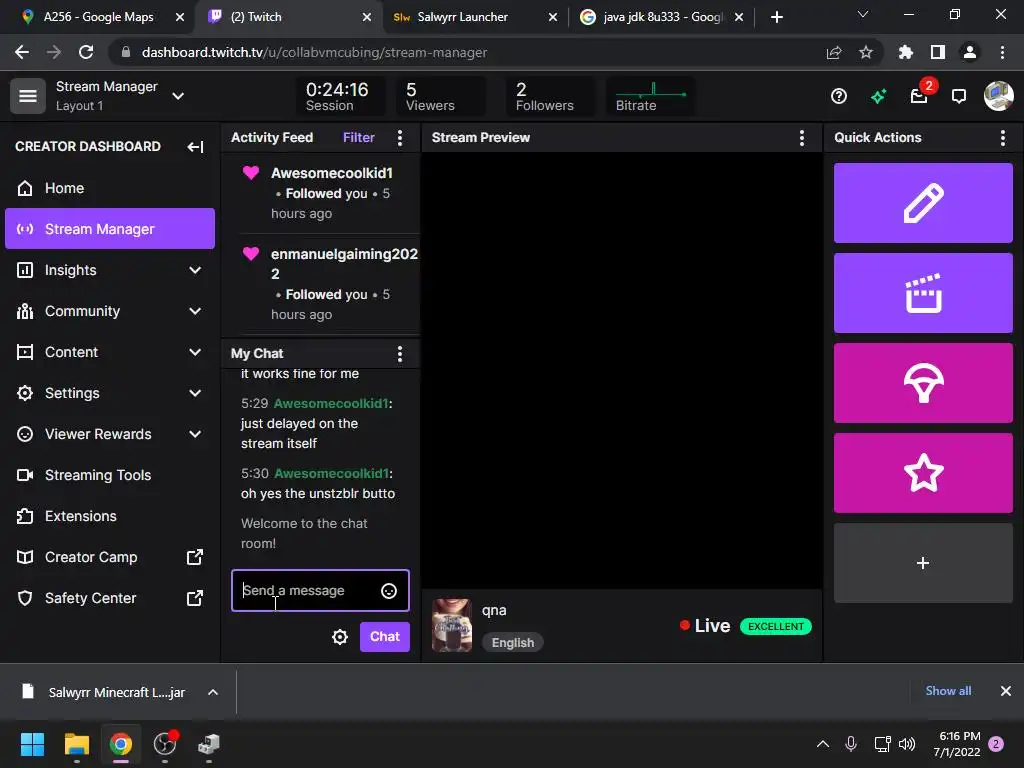1024x768 pixels.
Task: Open a new browser tab
Action: [x=776, y=17]
